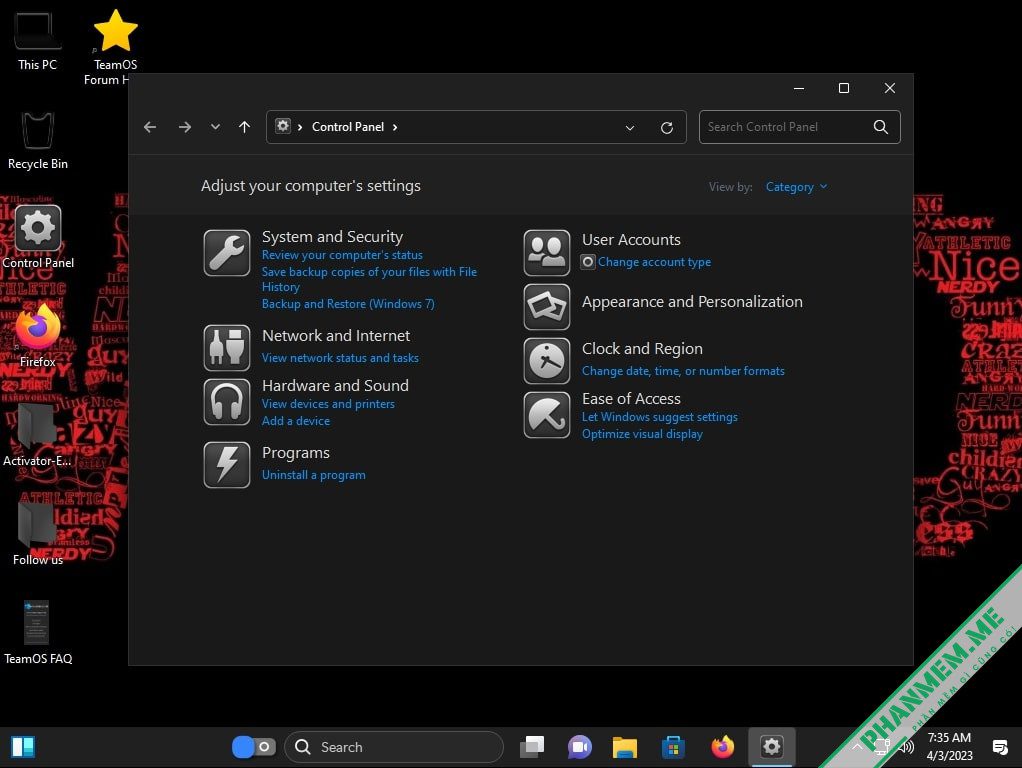
Task: Open Task View on the taskbar
Action: tap(532, 747)
